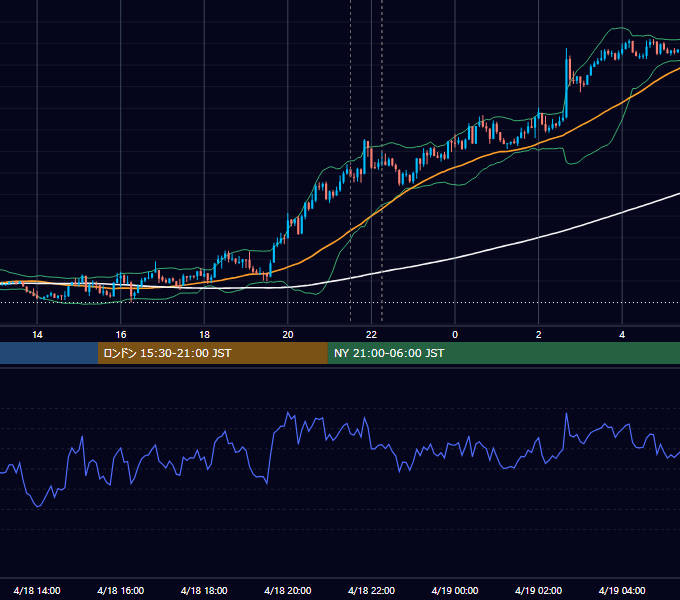Screen dimensions: 680x600
Task: Click the 0 hour label on price chart axis
Action: [455, 335]
